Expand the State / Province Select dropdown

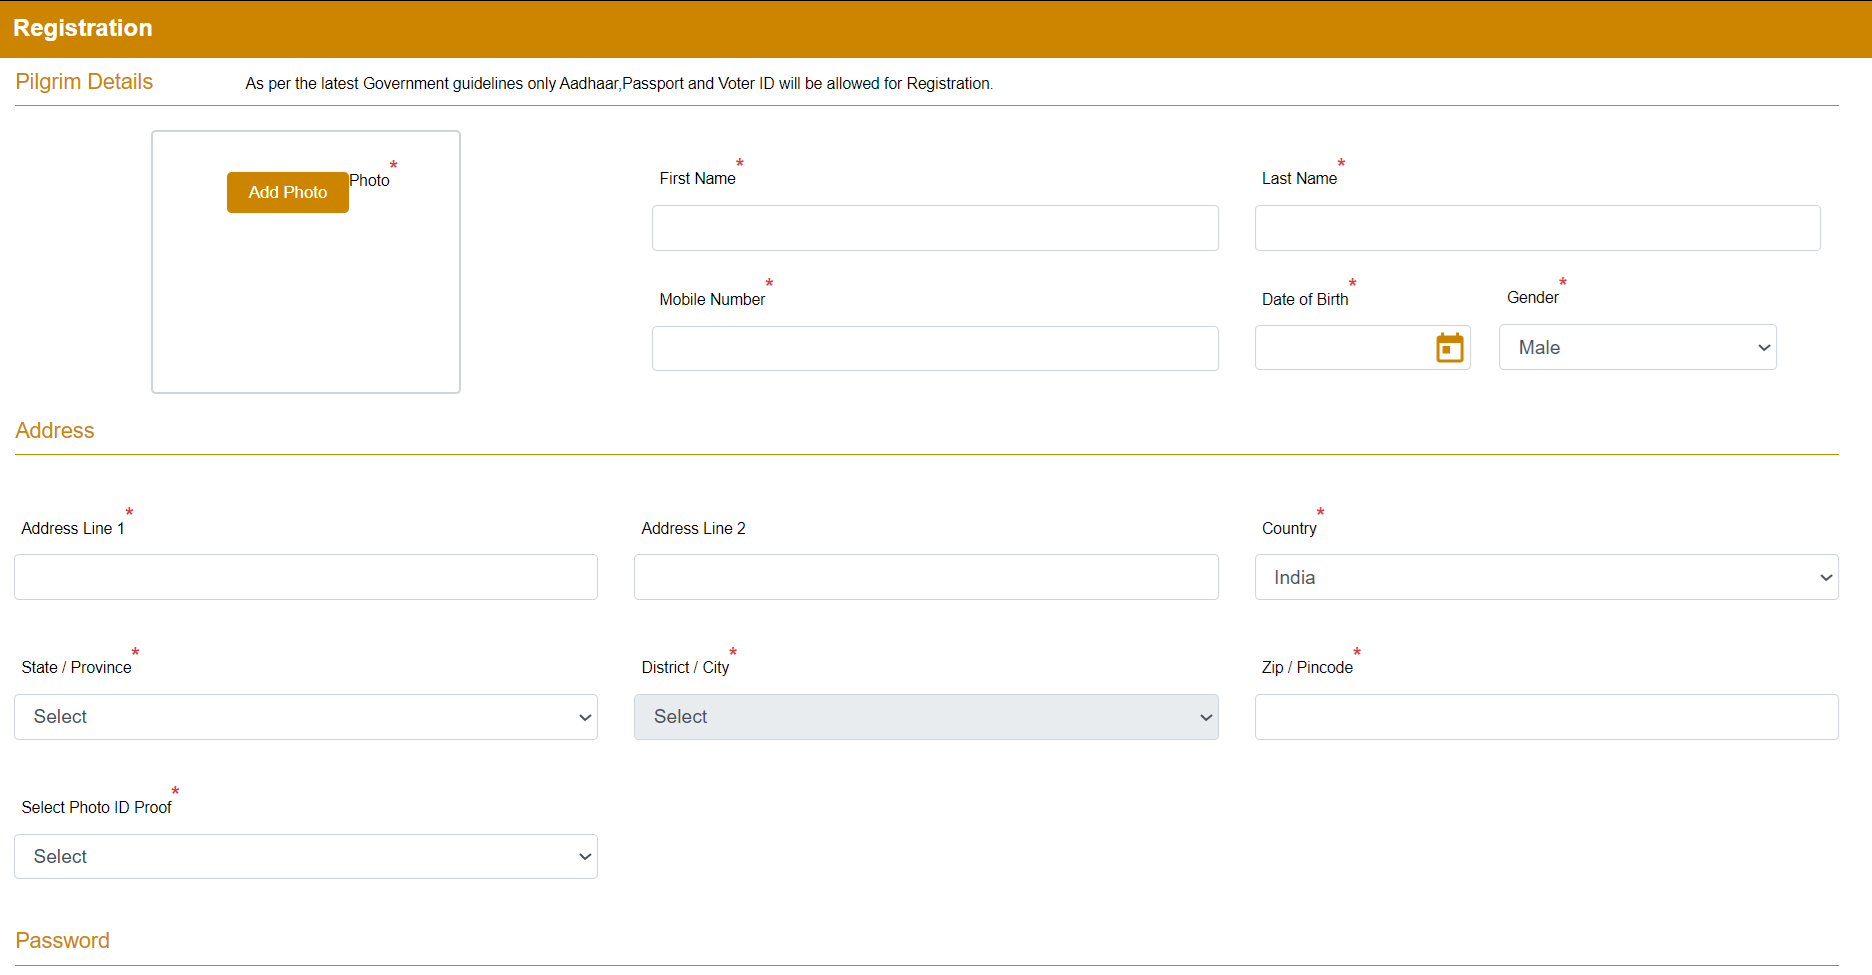(305, 717)
